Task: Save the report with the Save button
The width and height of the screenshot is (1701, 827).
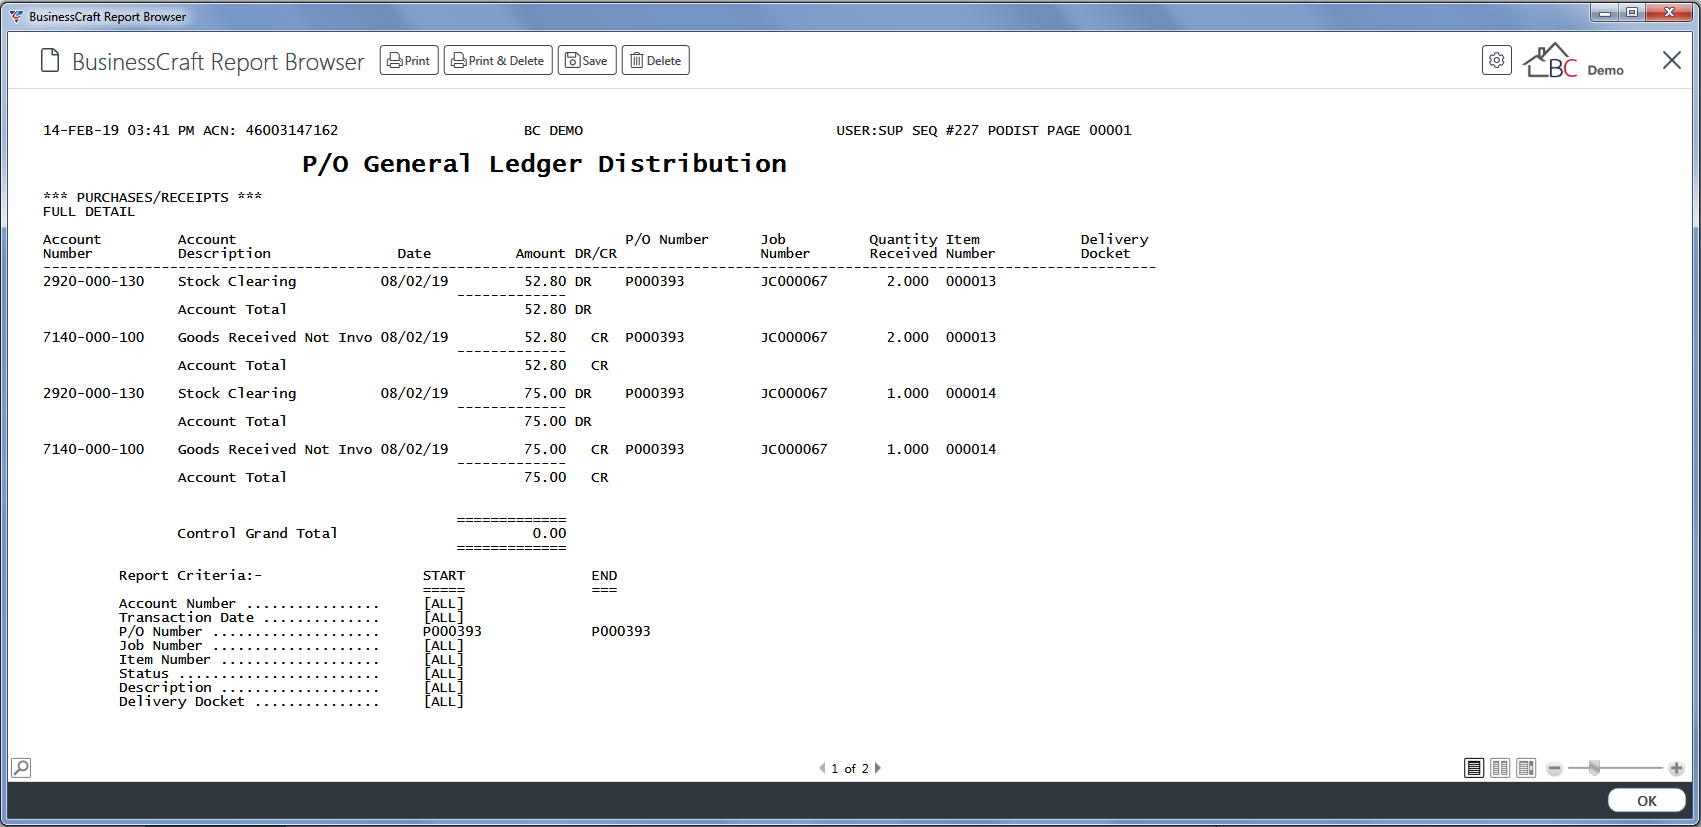Action: point(587,61)
